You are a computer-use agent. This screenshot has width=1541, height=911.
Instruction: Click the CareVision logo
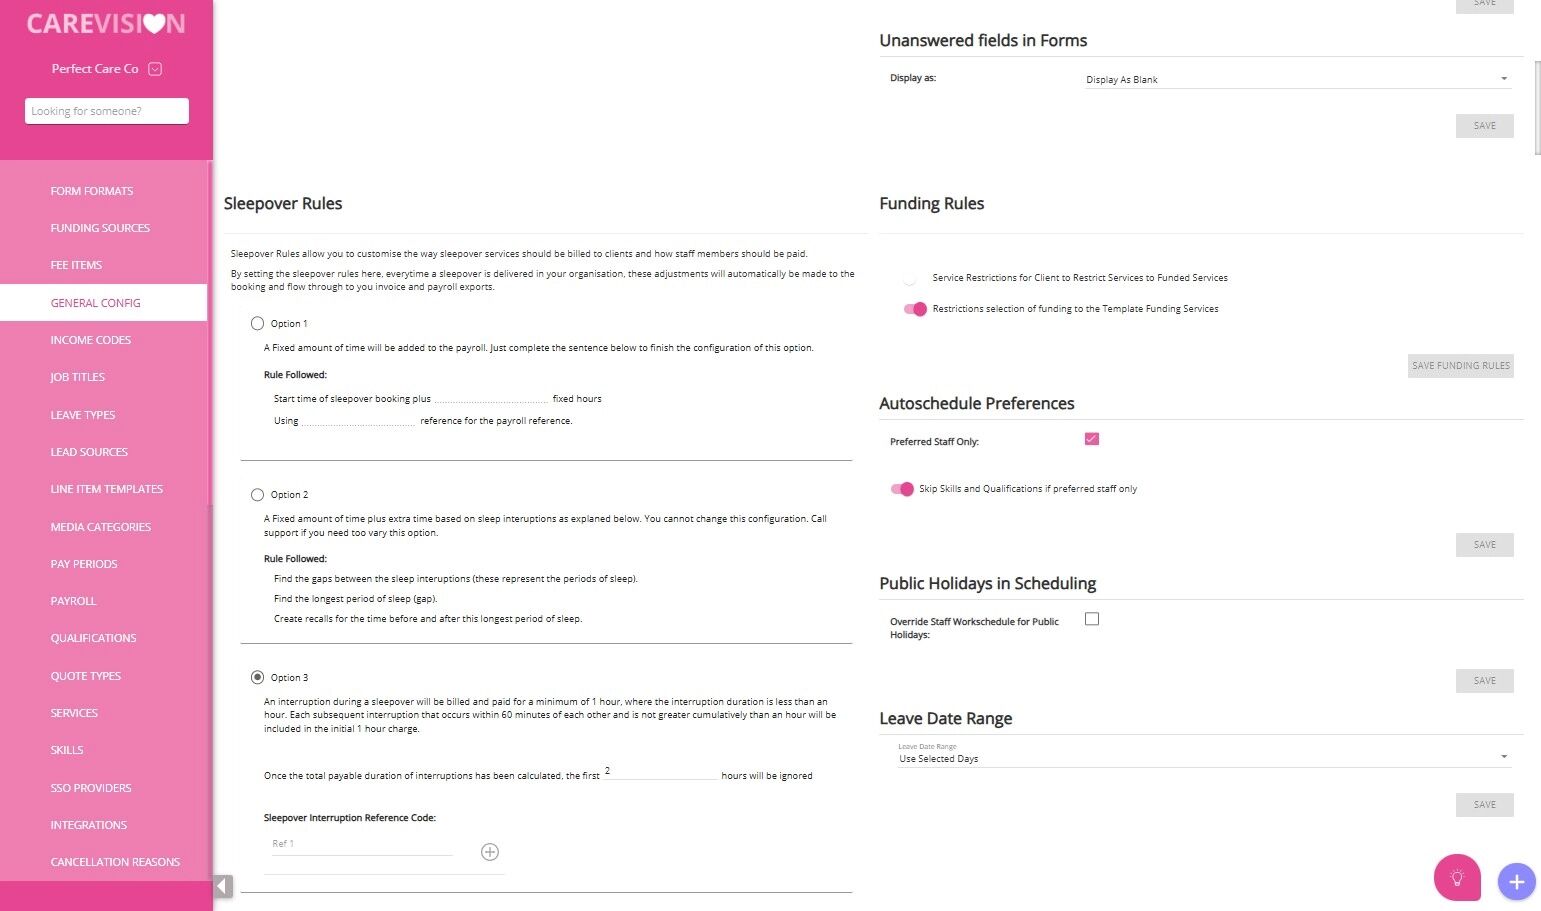point(106,24)
